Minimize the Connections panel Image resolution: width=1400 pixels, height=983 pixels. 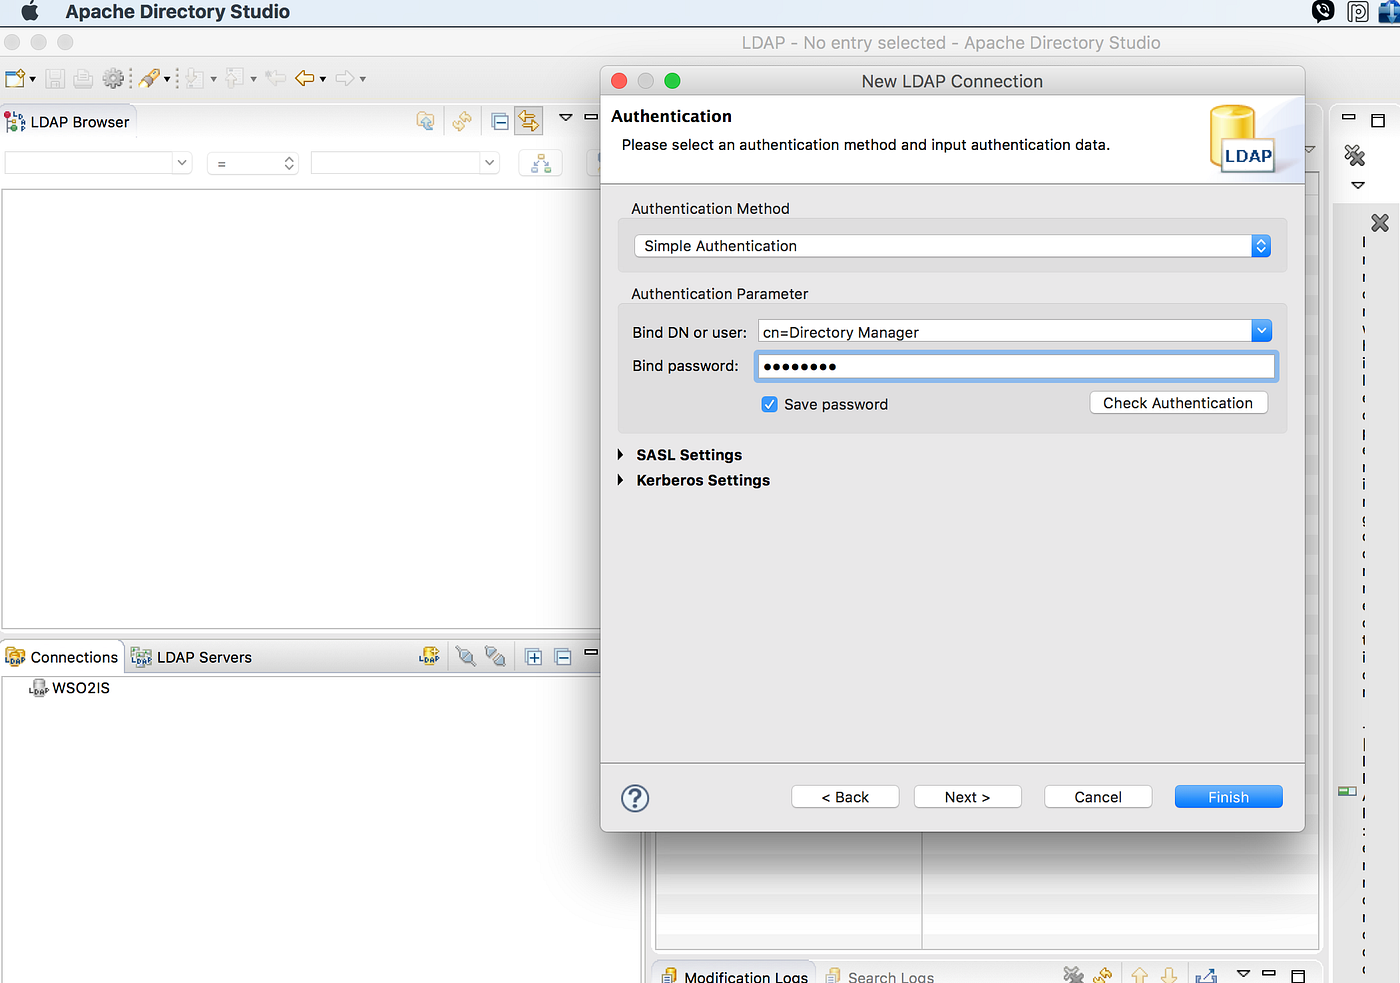pyautogui.click(x=591, y=652)
